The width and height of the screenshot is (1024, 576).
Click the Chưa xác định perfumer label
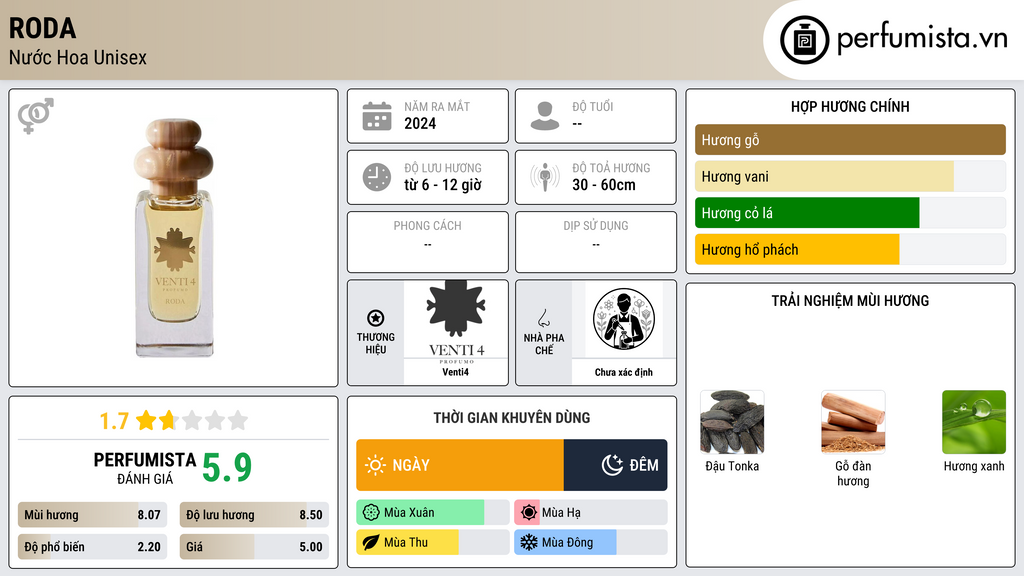[624, 372]
